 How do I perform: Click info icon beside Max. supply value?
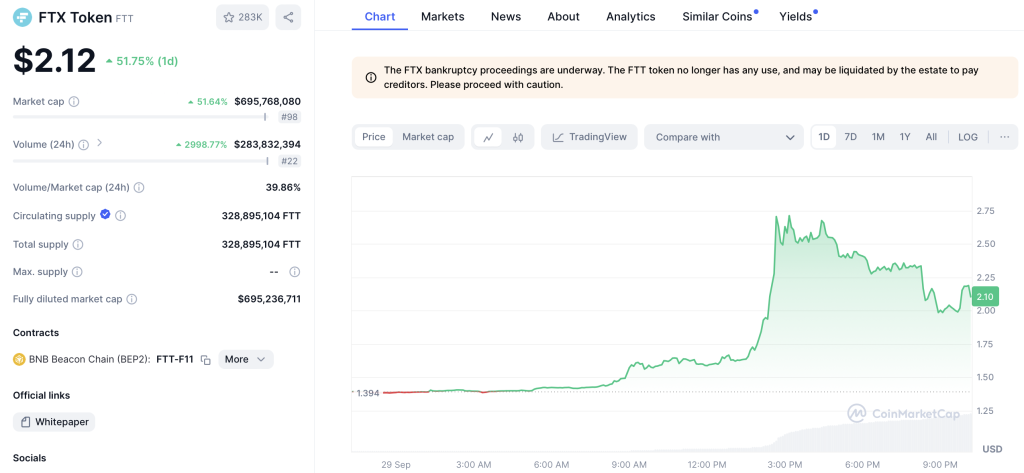pos(295,272)
